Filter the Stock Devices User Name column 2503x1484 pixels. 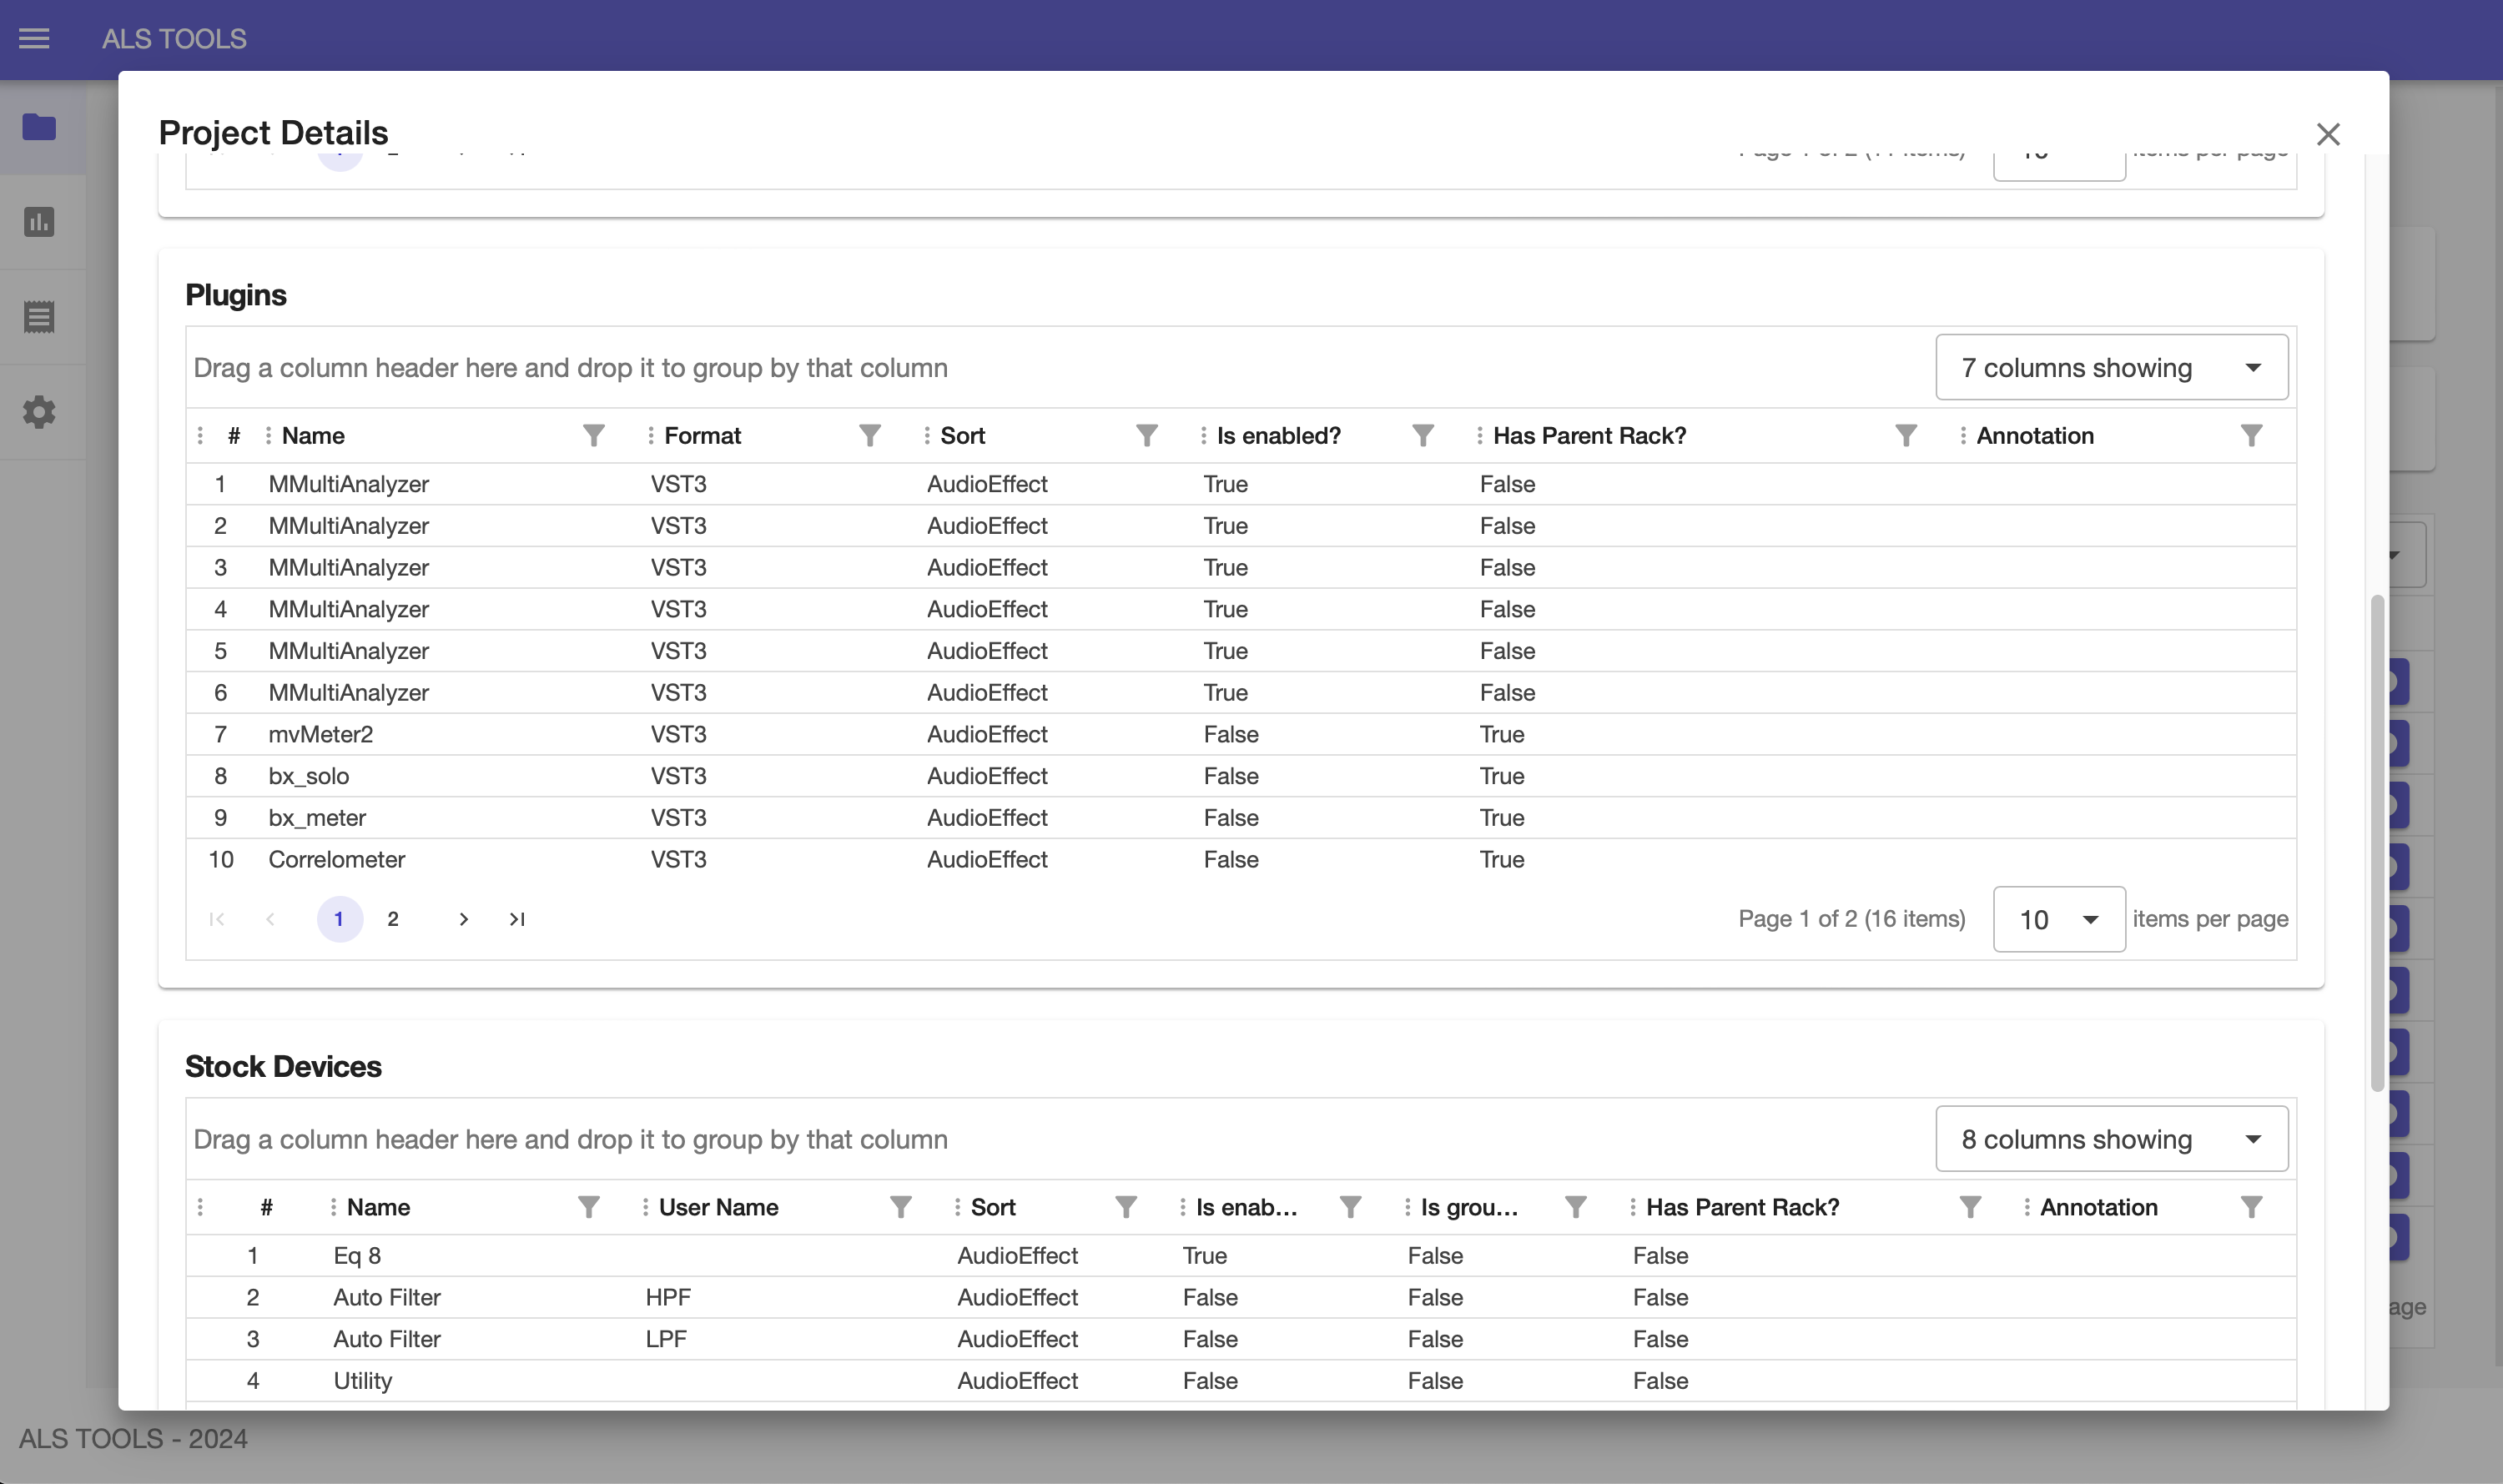(901, 1208)
